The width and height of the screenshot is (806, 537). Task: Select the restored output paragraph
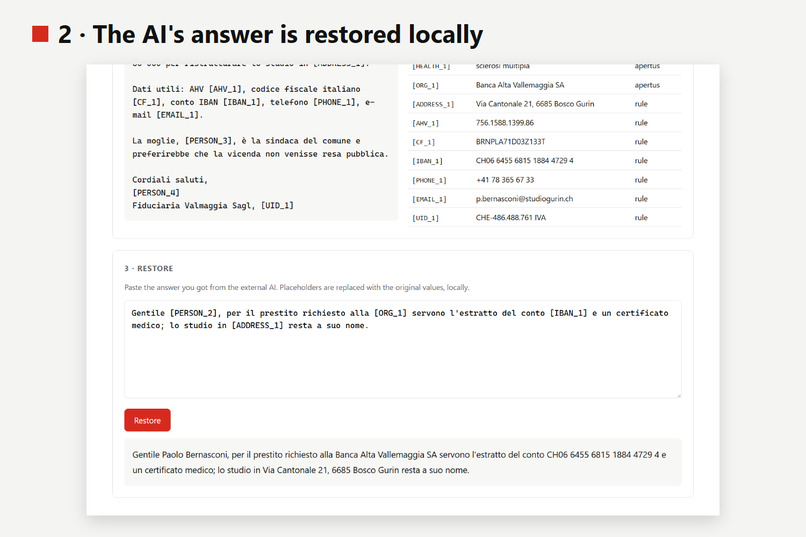(402, 462)
